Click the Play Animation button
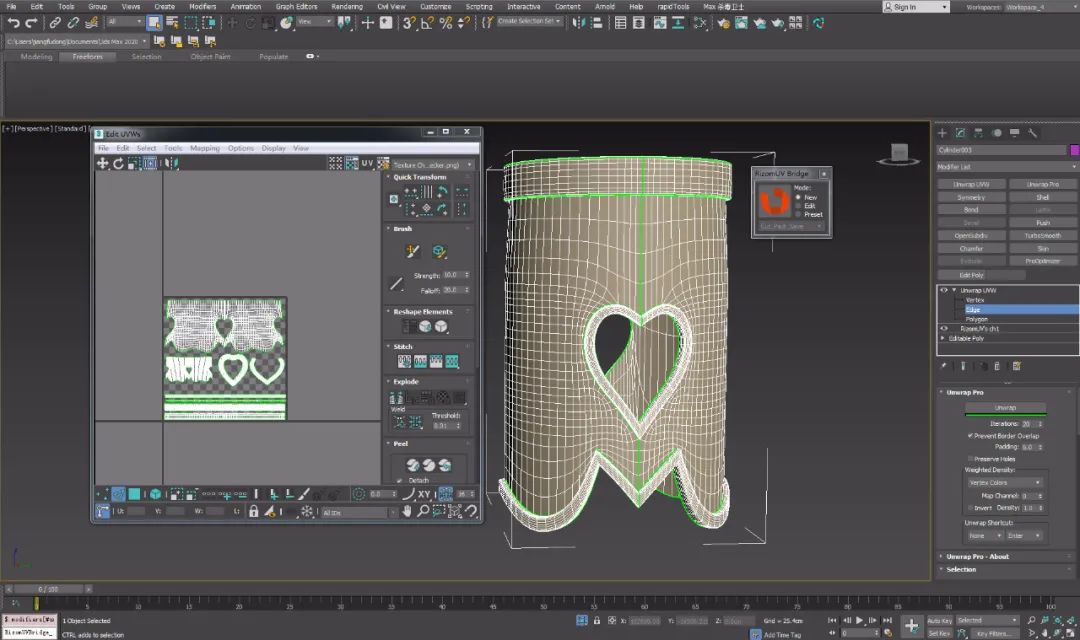Image resolution: width=1080 pixels, height=640 pixels. (859, 621)
